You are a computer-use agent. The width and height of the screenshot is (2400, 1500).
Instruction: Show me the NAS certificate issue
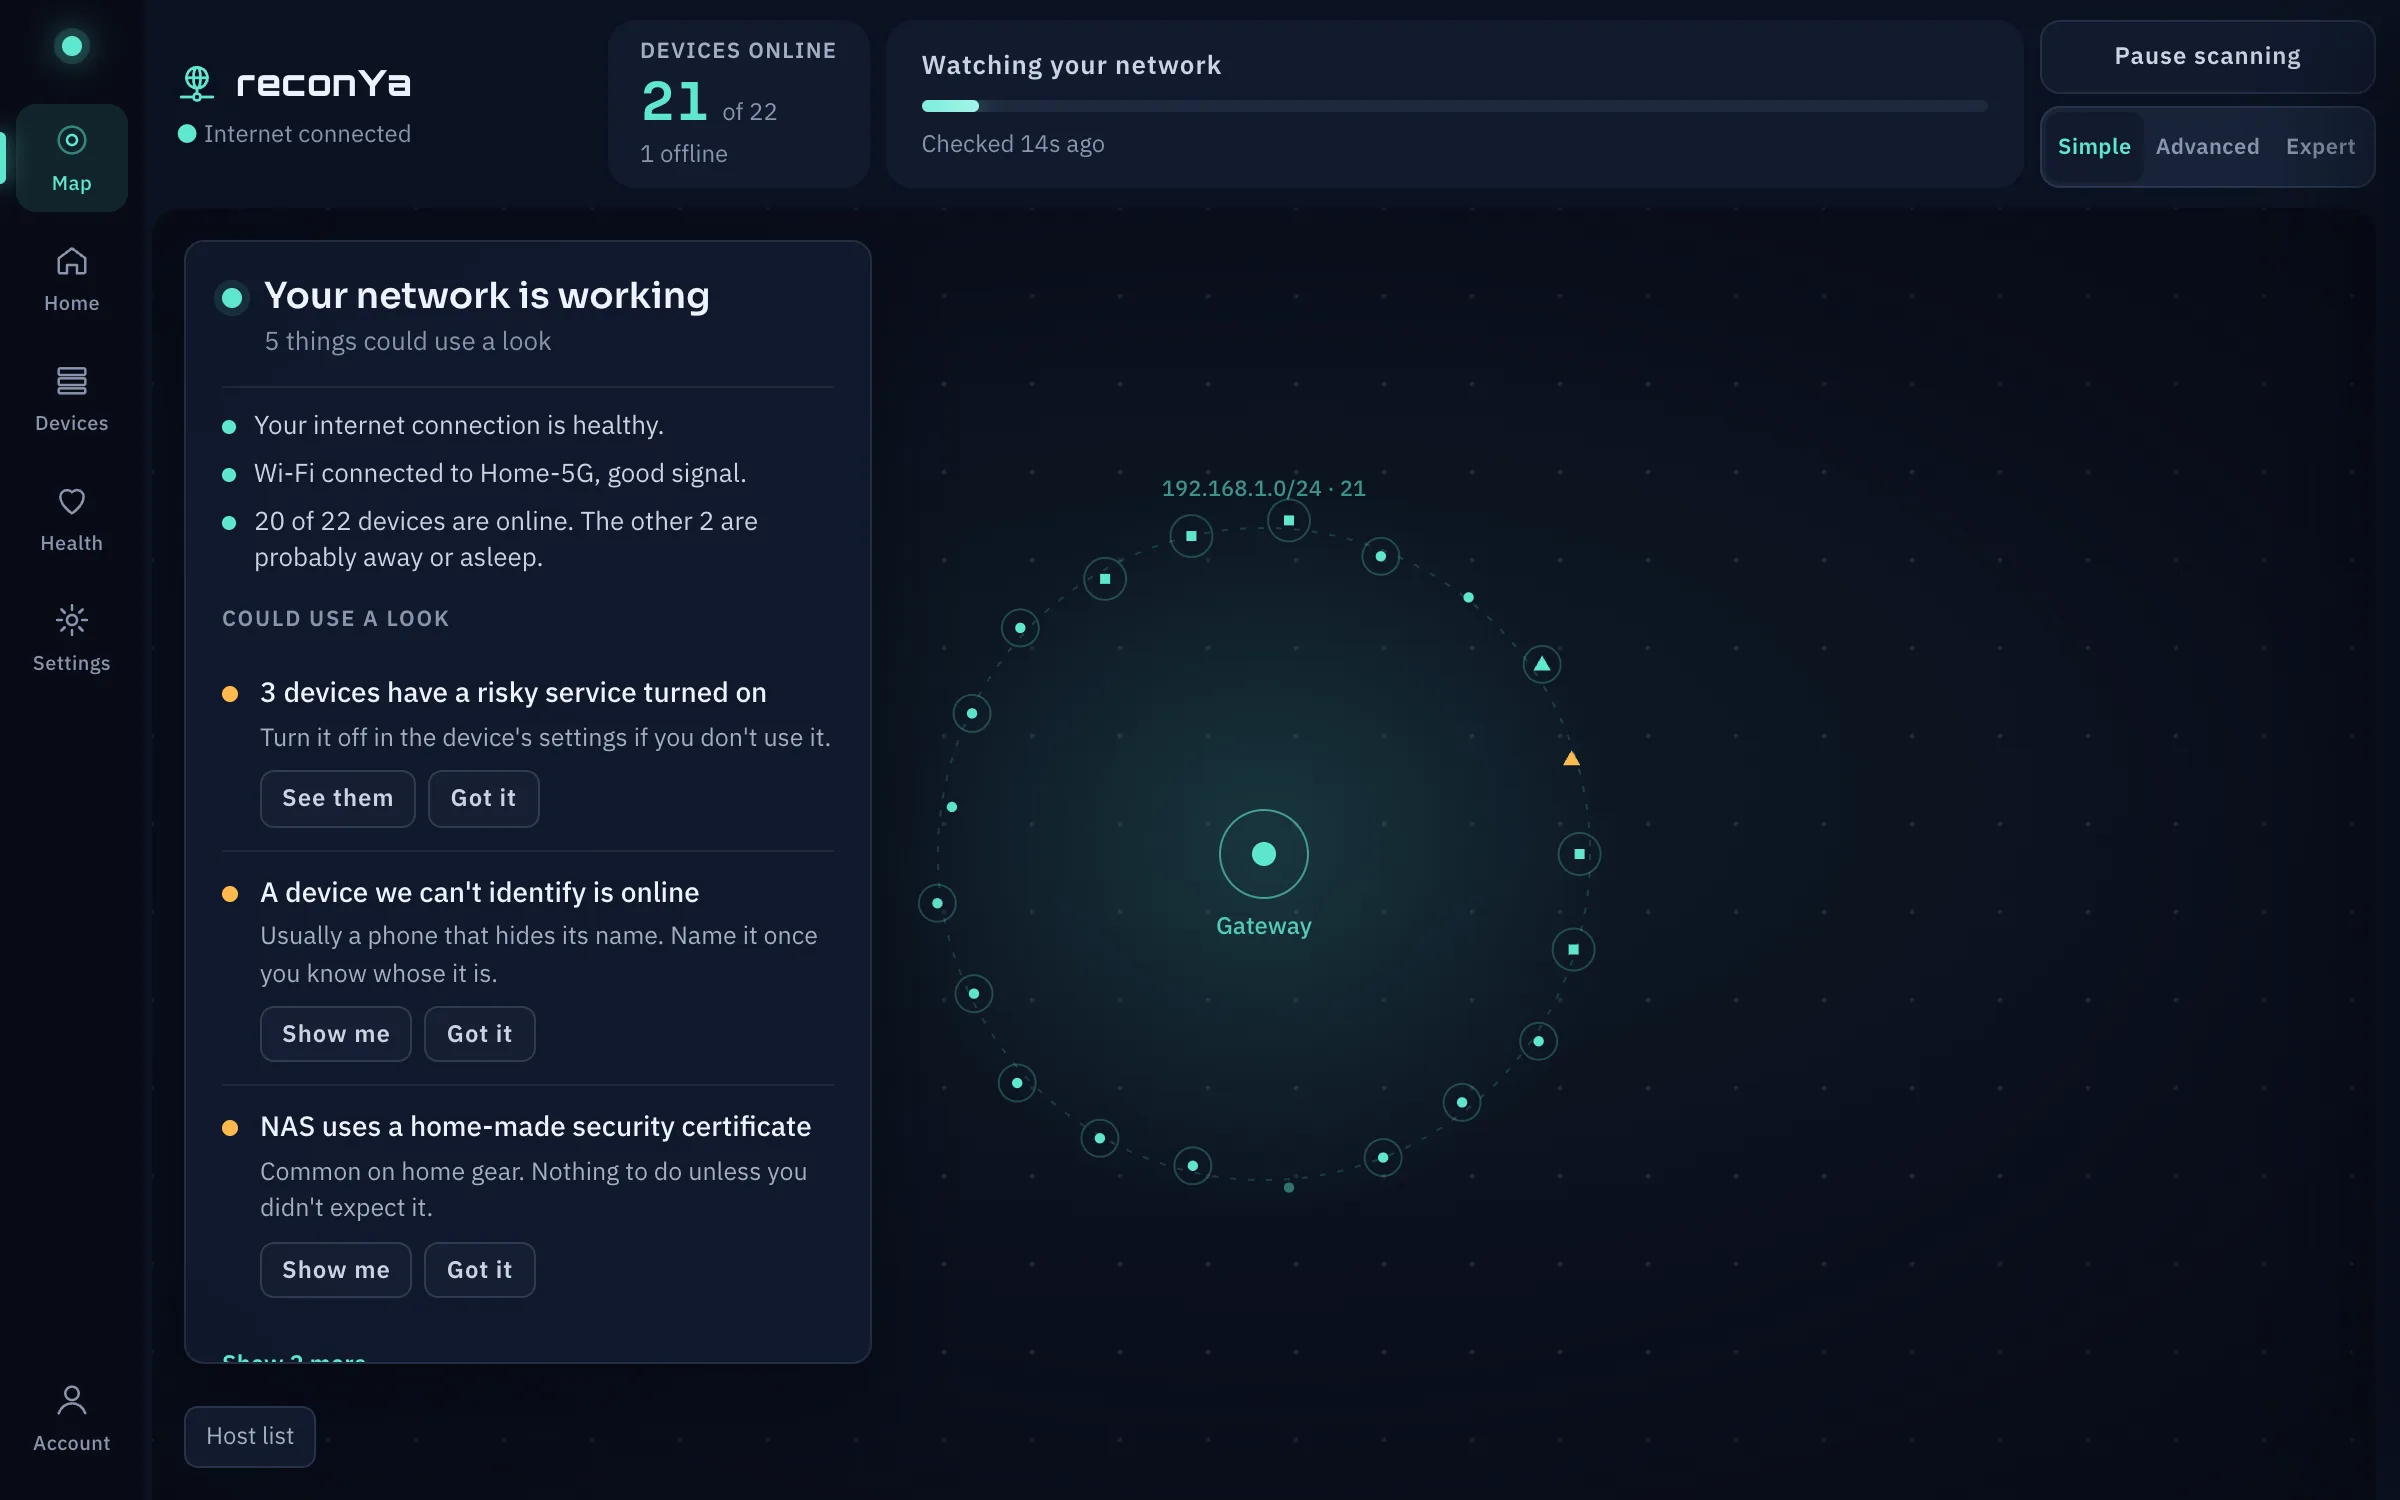click(x=336, y=1270)
